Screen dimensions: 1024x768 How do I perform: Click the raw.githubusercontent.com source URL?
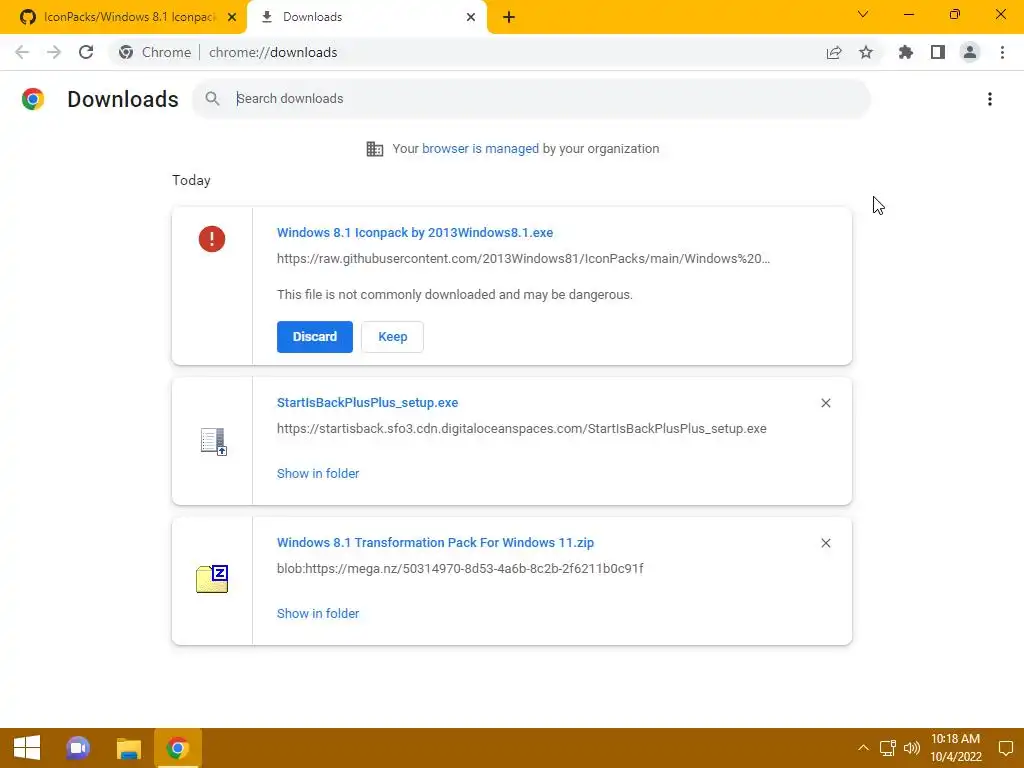click(x=523, y=259)
